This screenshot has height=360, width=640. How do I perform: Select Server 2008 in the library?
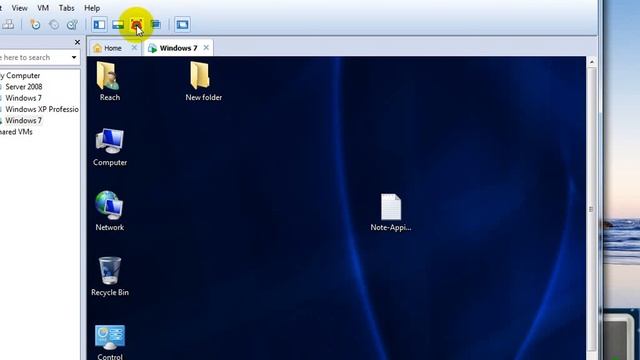pyautogui.click(x=23, y=87)
